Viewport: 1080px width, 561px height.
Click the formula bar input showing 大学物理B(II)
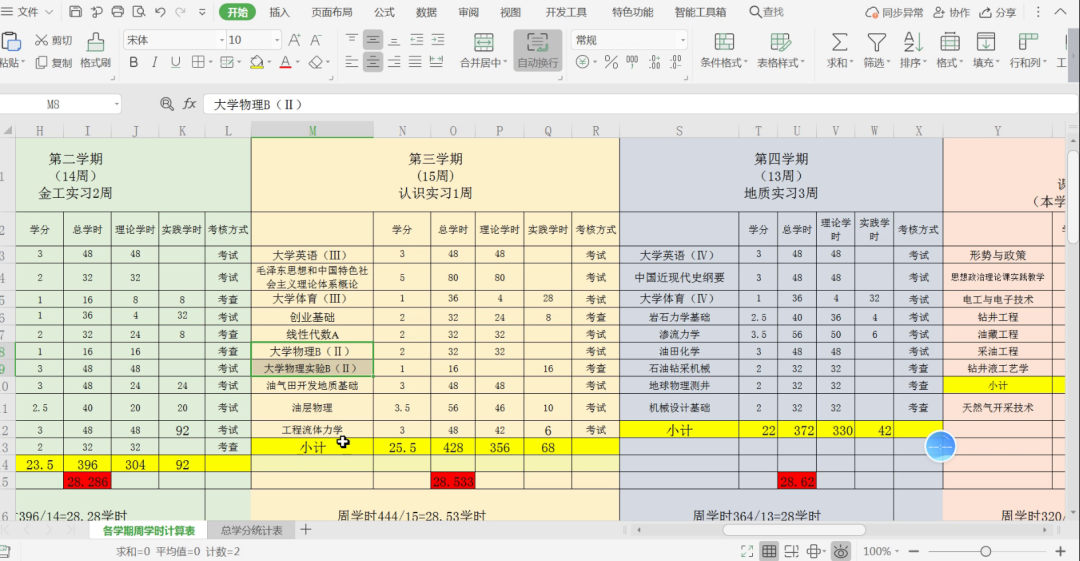(x=600, y=104)
